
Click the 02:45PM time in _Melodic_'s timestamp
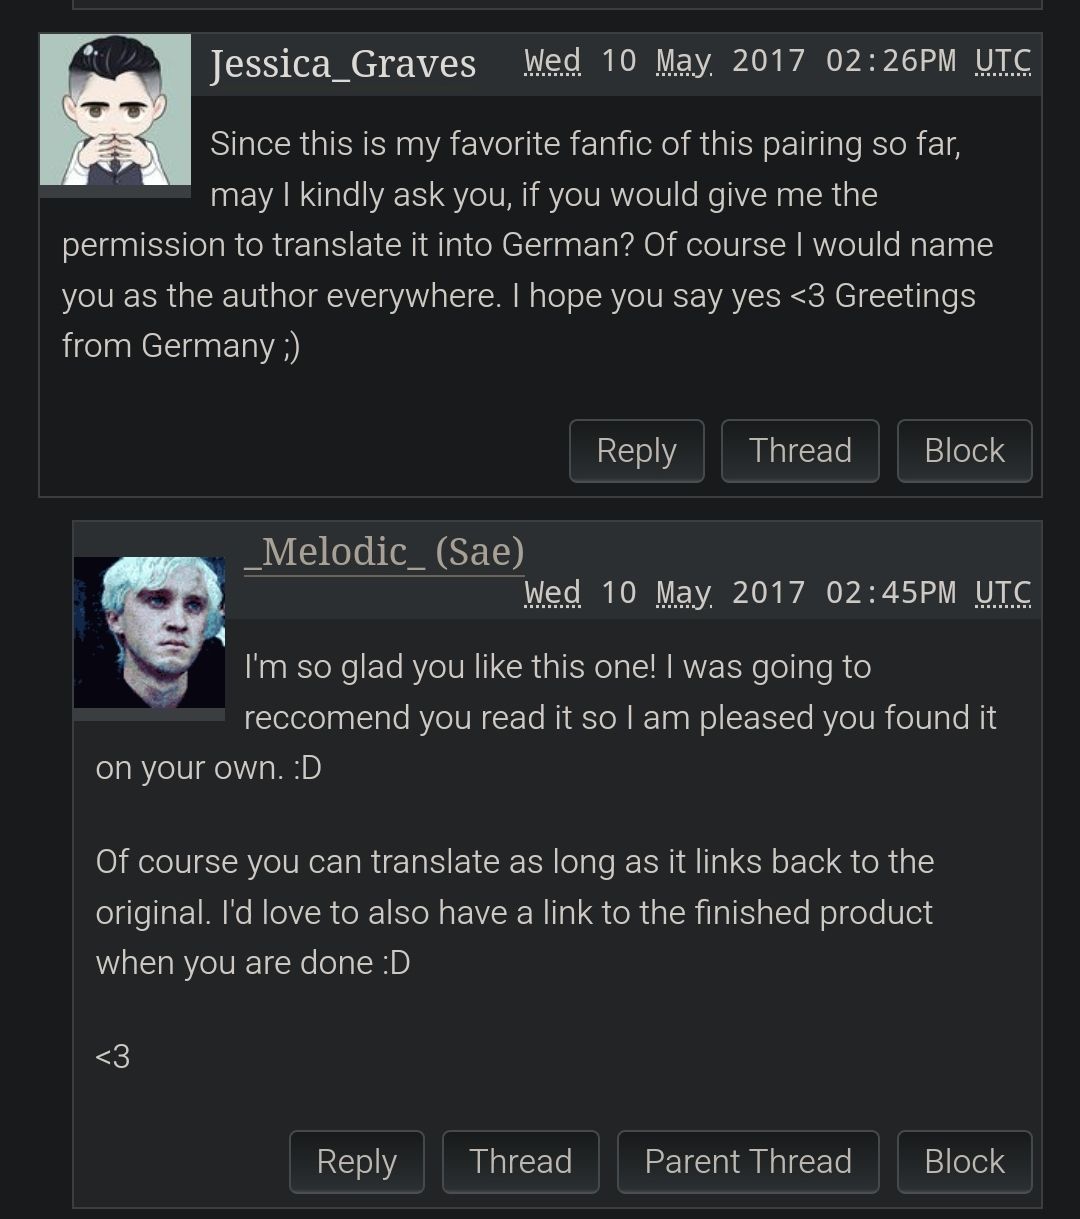tap(891, 593)
